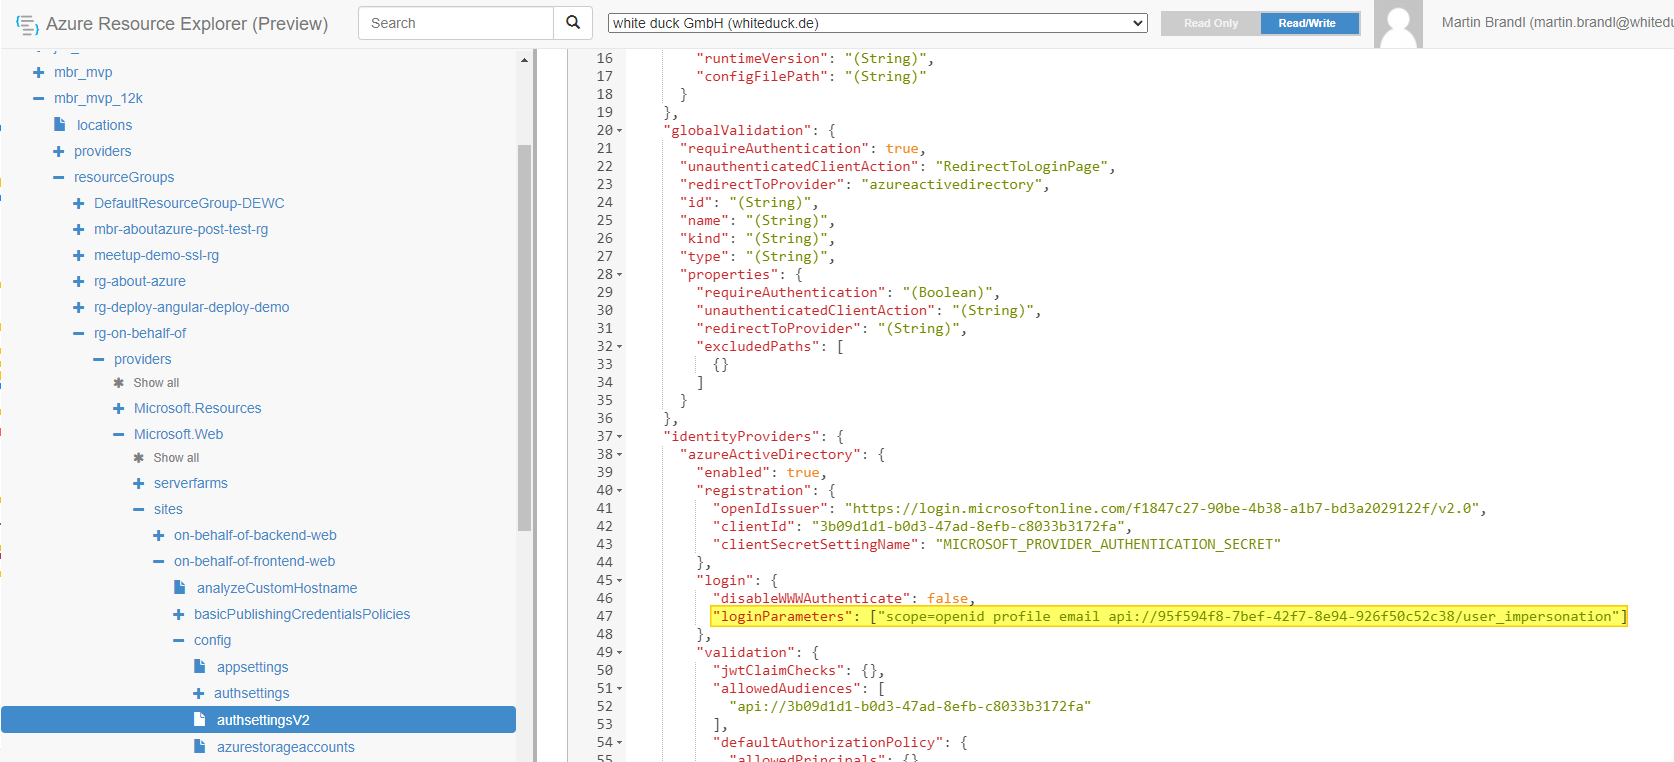Image resolution: width=1674 pixels, height=762 pixels.
Task: Collapse on-behalf-of-frontend-web minus icon
Action: [x=159, y=561]
